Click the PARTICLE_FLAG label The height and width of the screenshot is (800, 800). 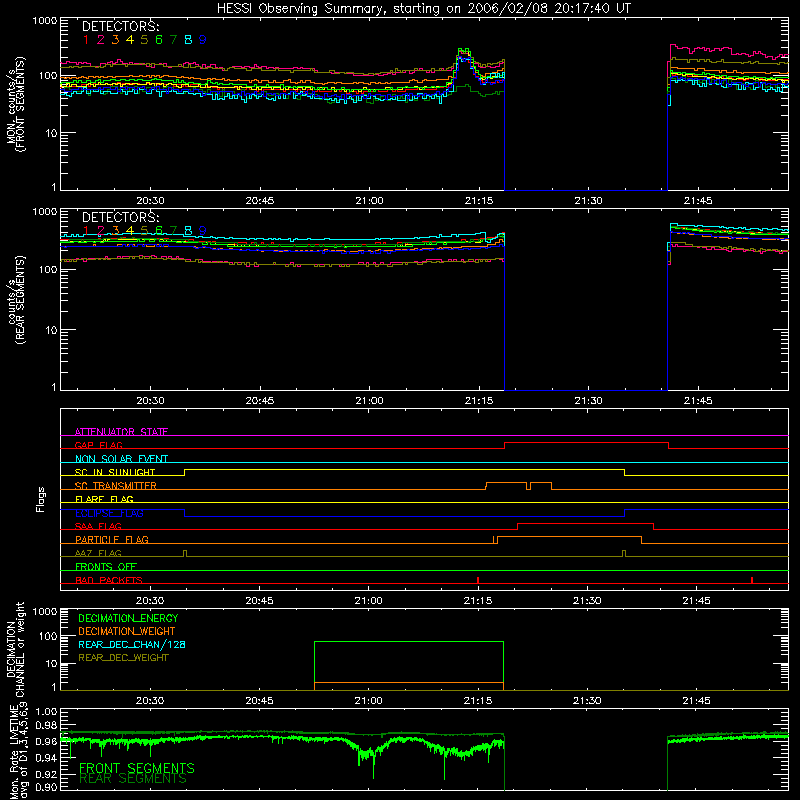[x=112, y=539]
